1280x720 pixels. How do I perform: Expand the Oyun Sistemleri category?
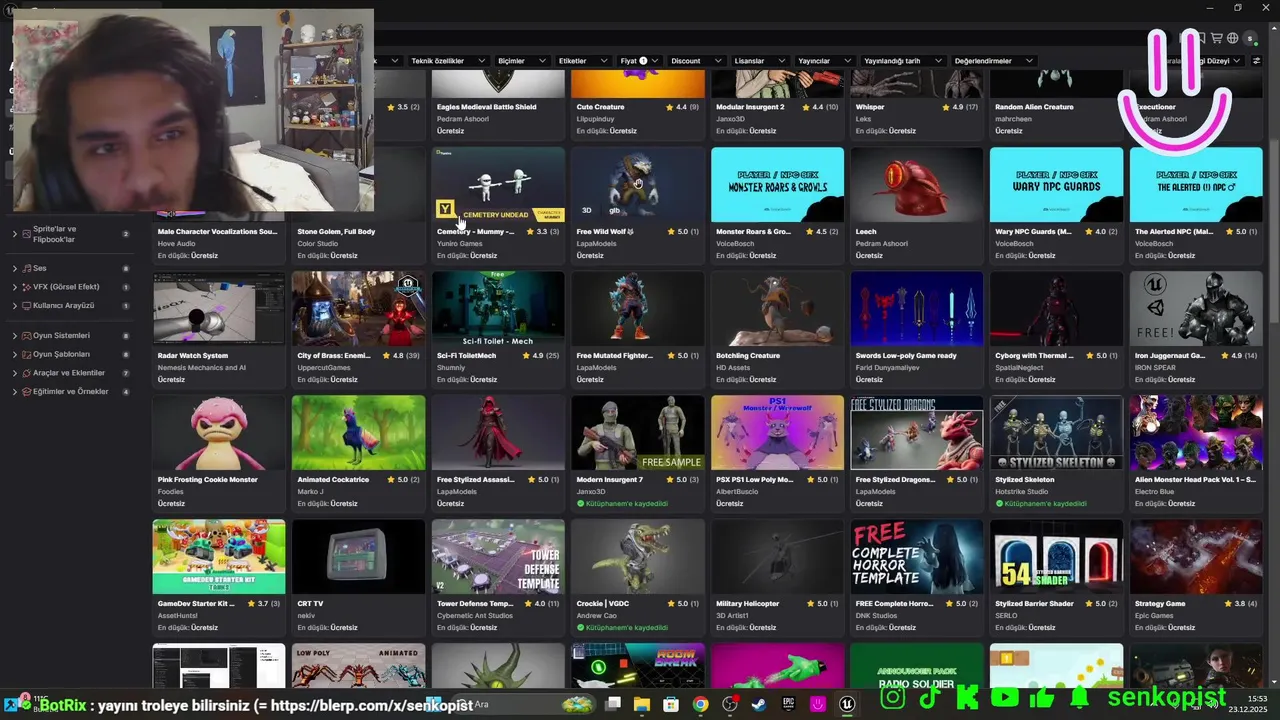[15, 336]
